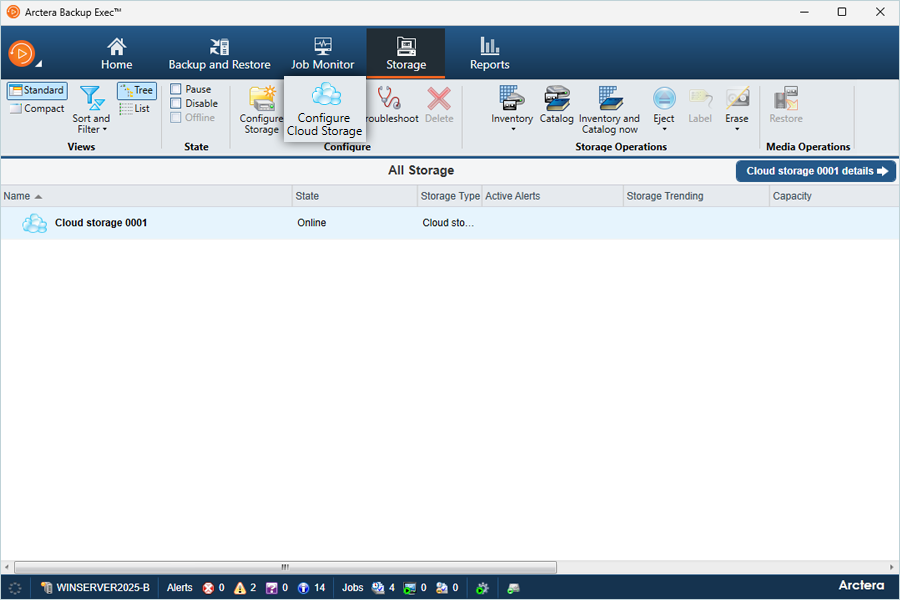The image size is (900, 600).
Task: Click the error alerts icon in status bar
Action: tap(208, 588)
